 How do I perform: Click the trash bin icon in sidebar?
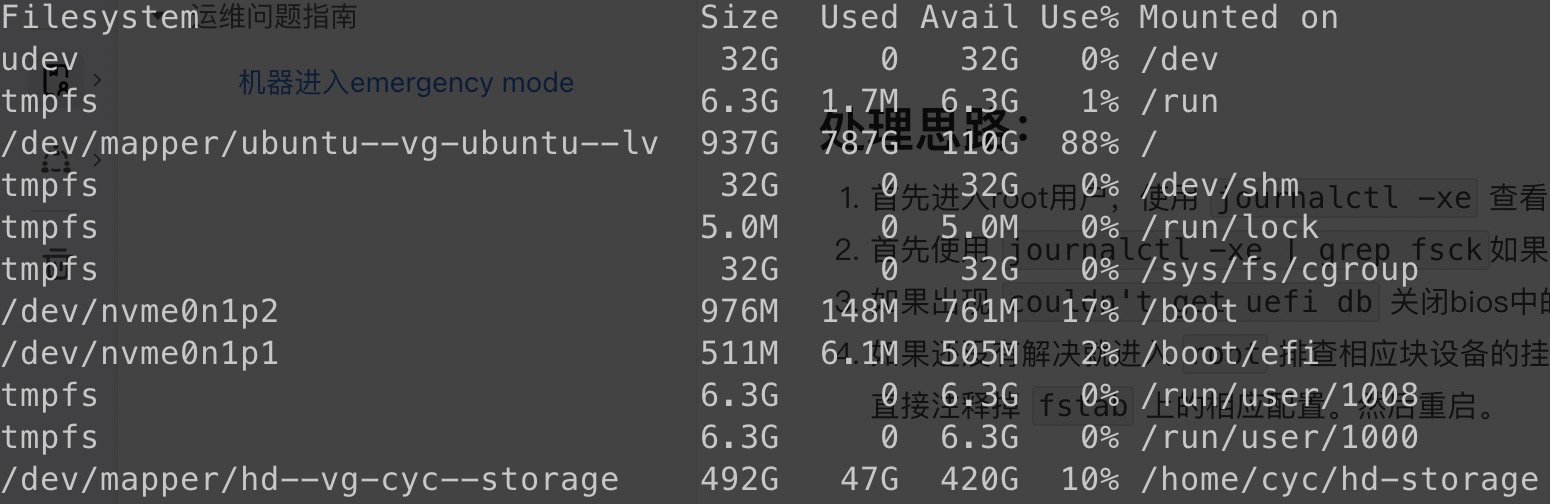[56, 259]
